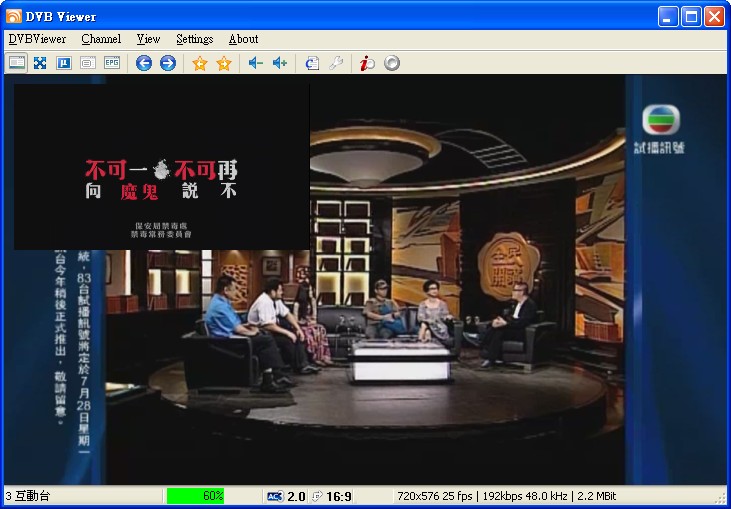731x509 pixels.
Task: Decrease volume with speaker minus icon
Action: 256,63
